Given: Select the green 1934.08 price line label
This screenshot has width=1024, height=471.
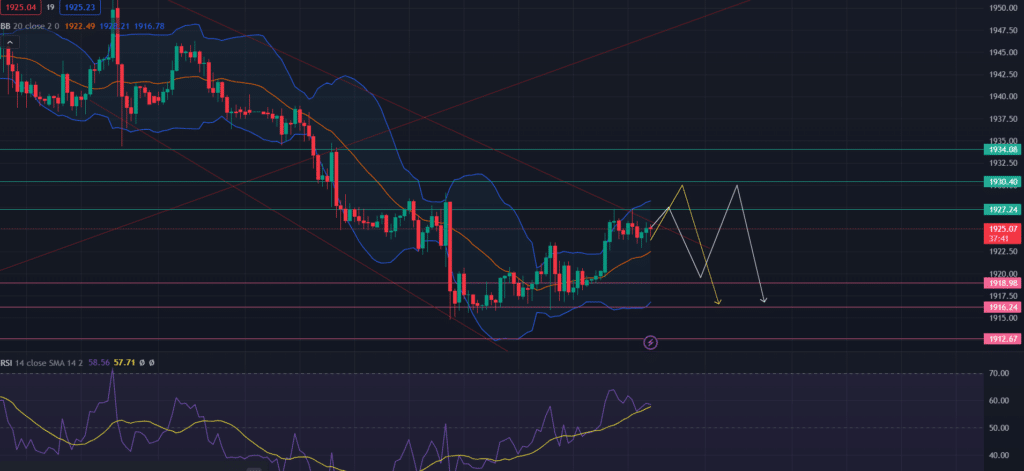Looking at the screenshot, I should (x=1002, y=150).
